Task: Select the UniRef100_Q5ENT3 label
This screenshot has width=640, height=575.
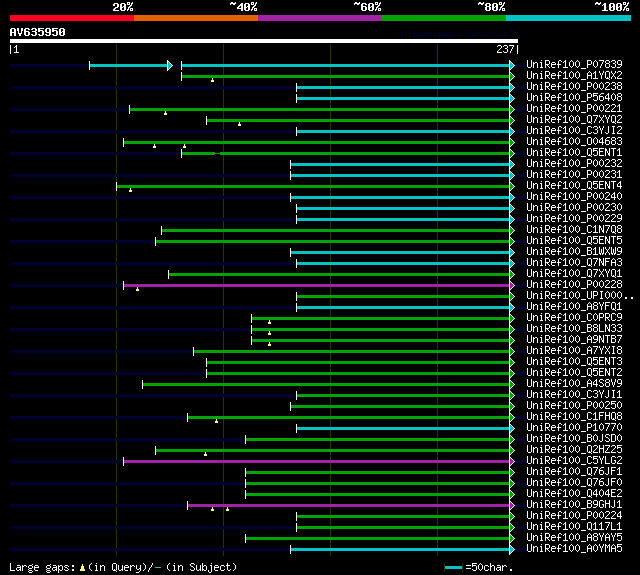Action: pyautogui.click(x=574, y=362)
